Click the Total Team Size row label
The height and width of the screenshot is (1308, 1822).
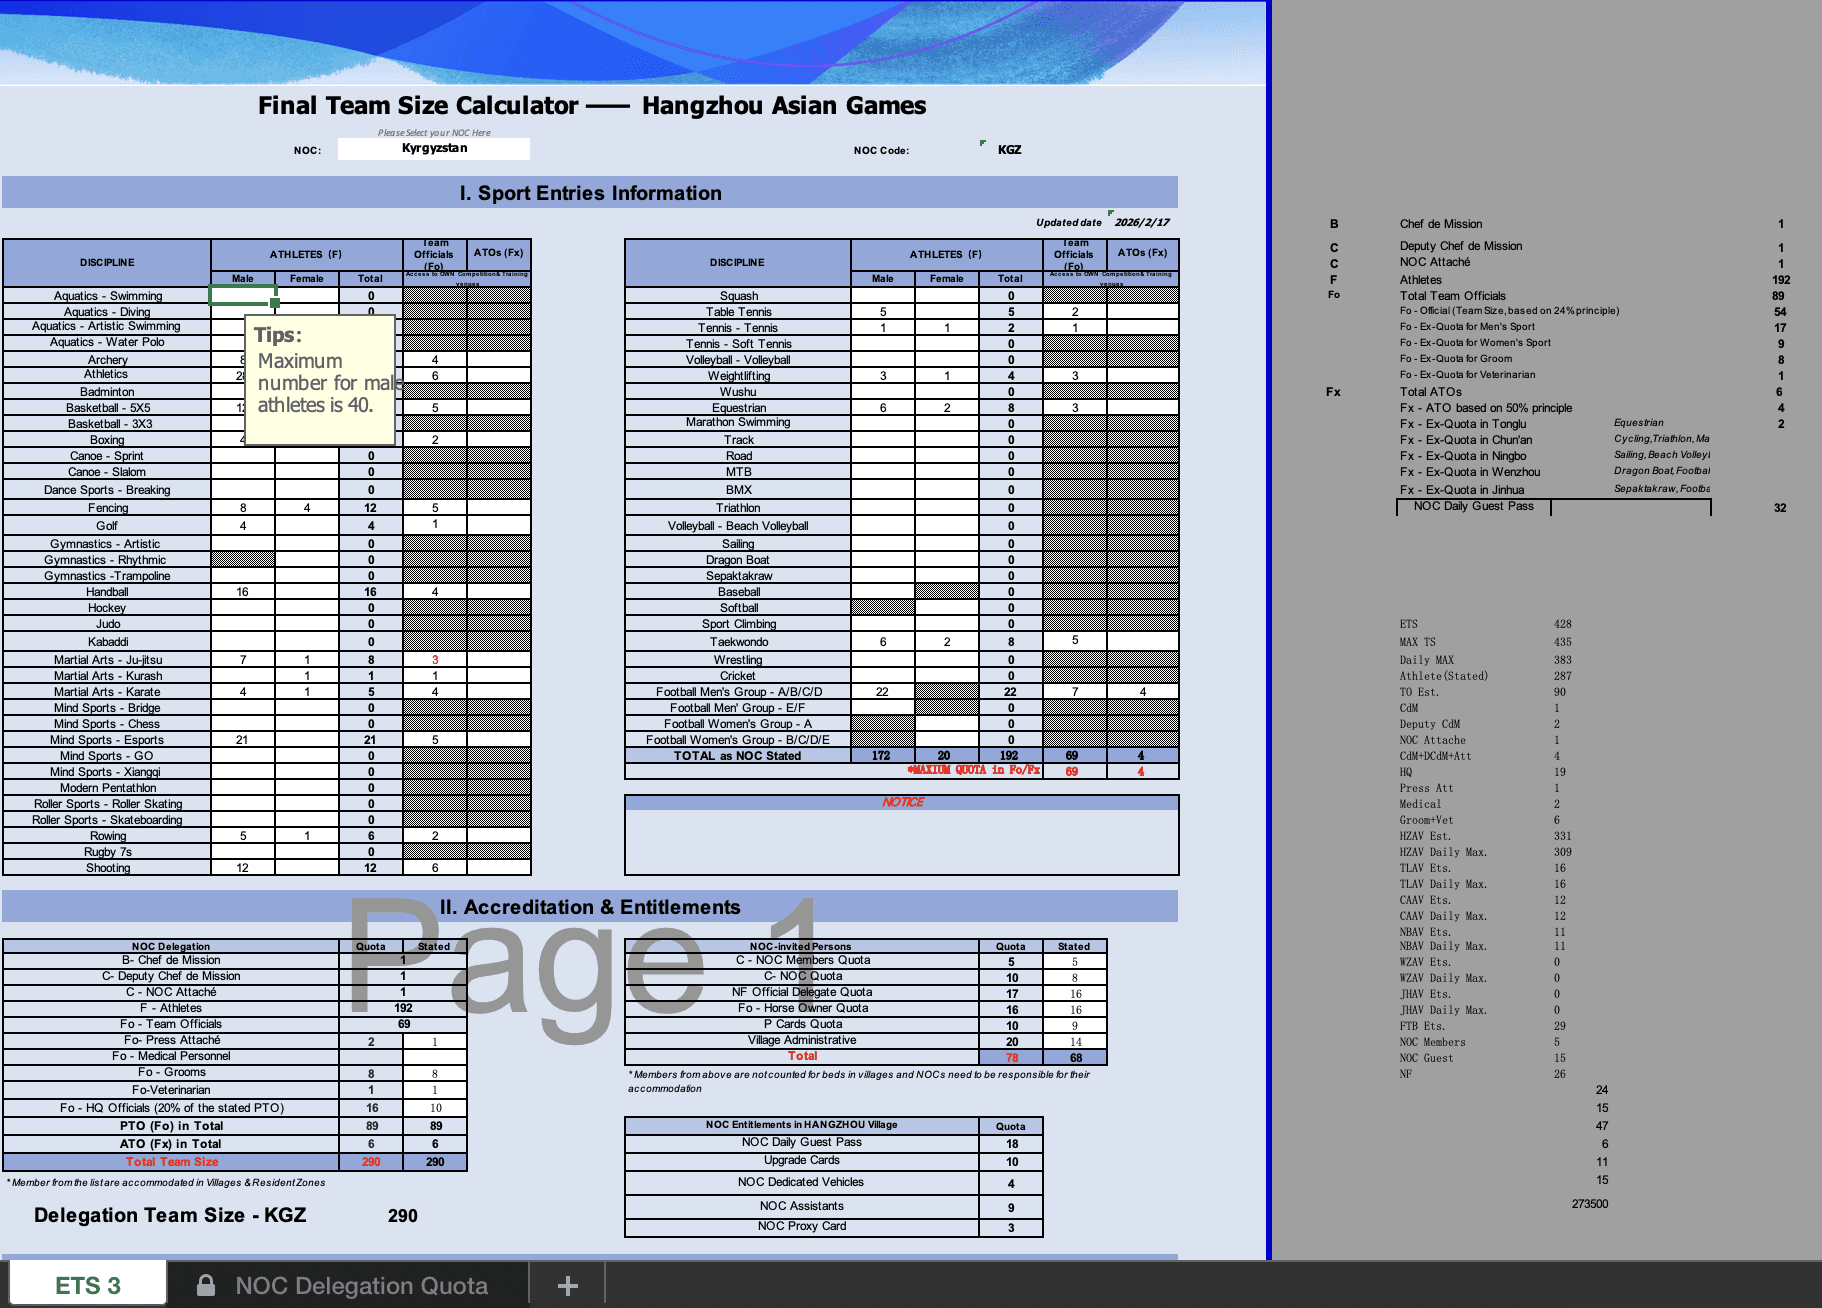pyautogui.click(x=172, y=1162)
